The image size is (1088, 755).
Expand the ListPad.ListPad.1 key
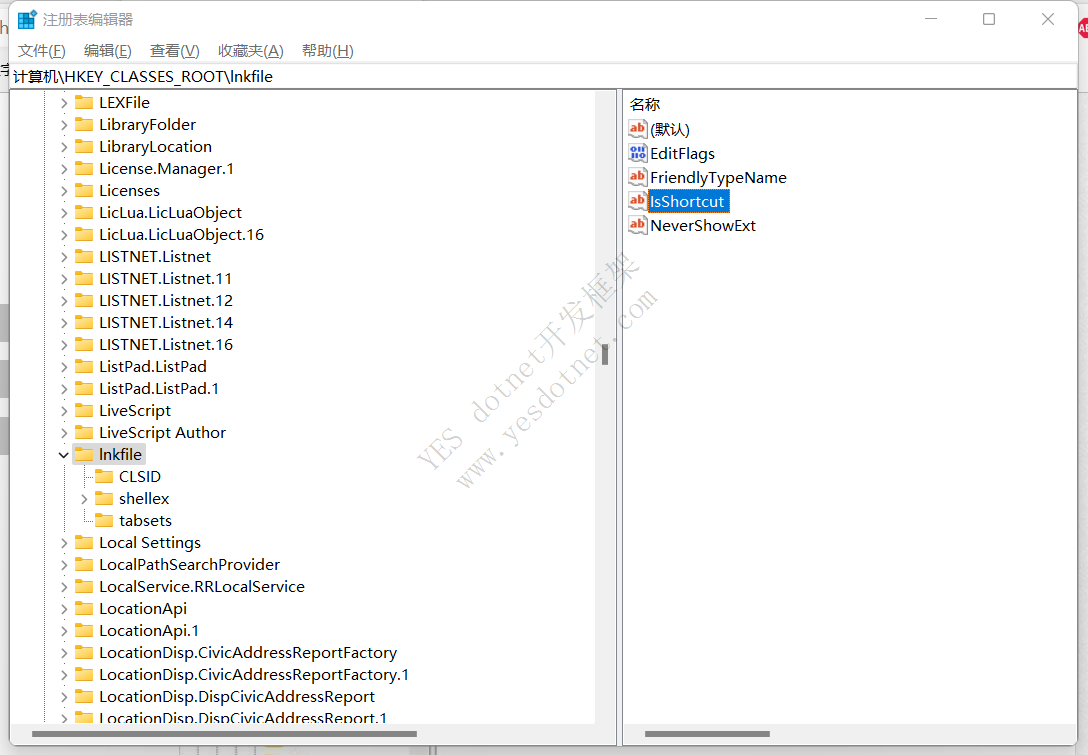click(64, 389)
